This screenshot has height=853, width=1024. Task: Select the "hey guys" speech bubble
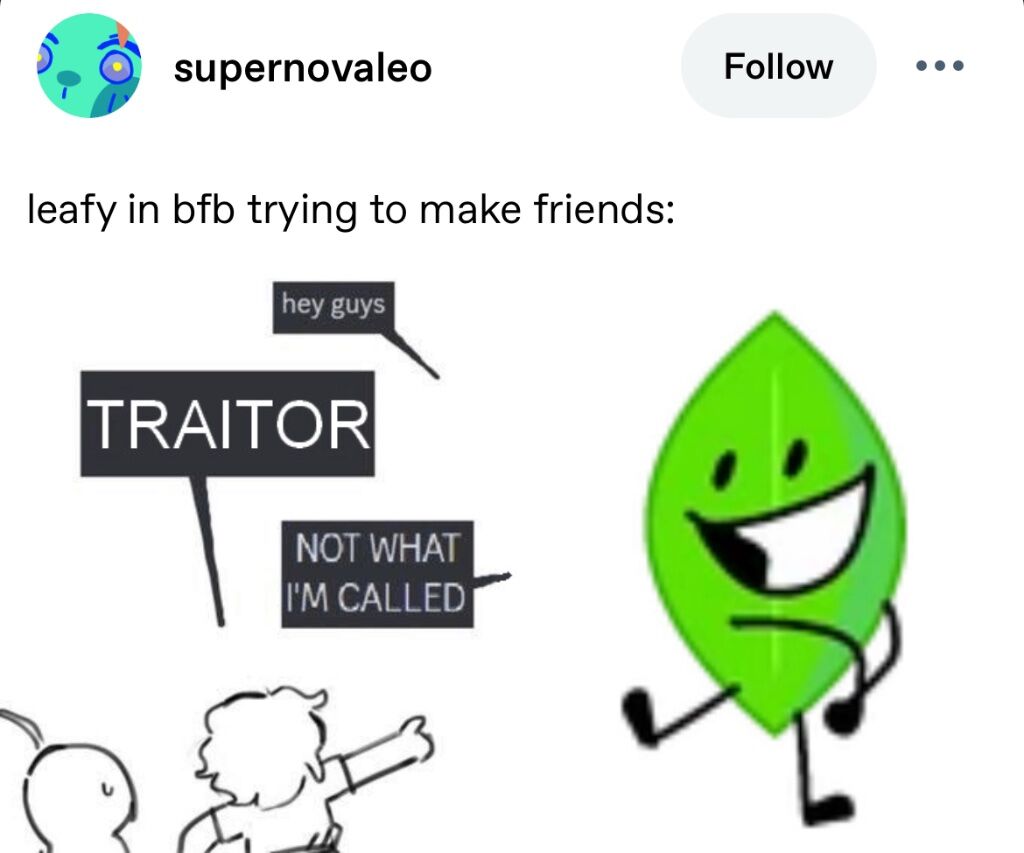[x=333, y=306]
